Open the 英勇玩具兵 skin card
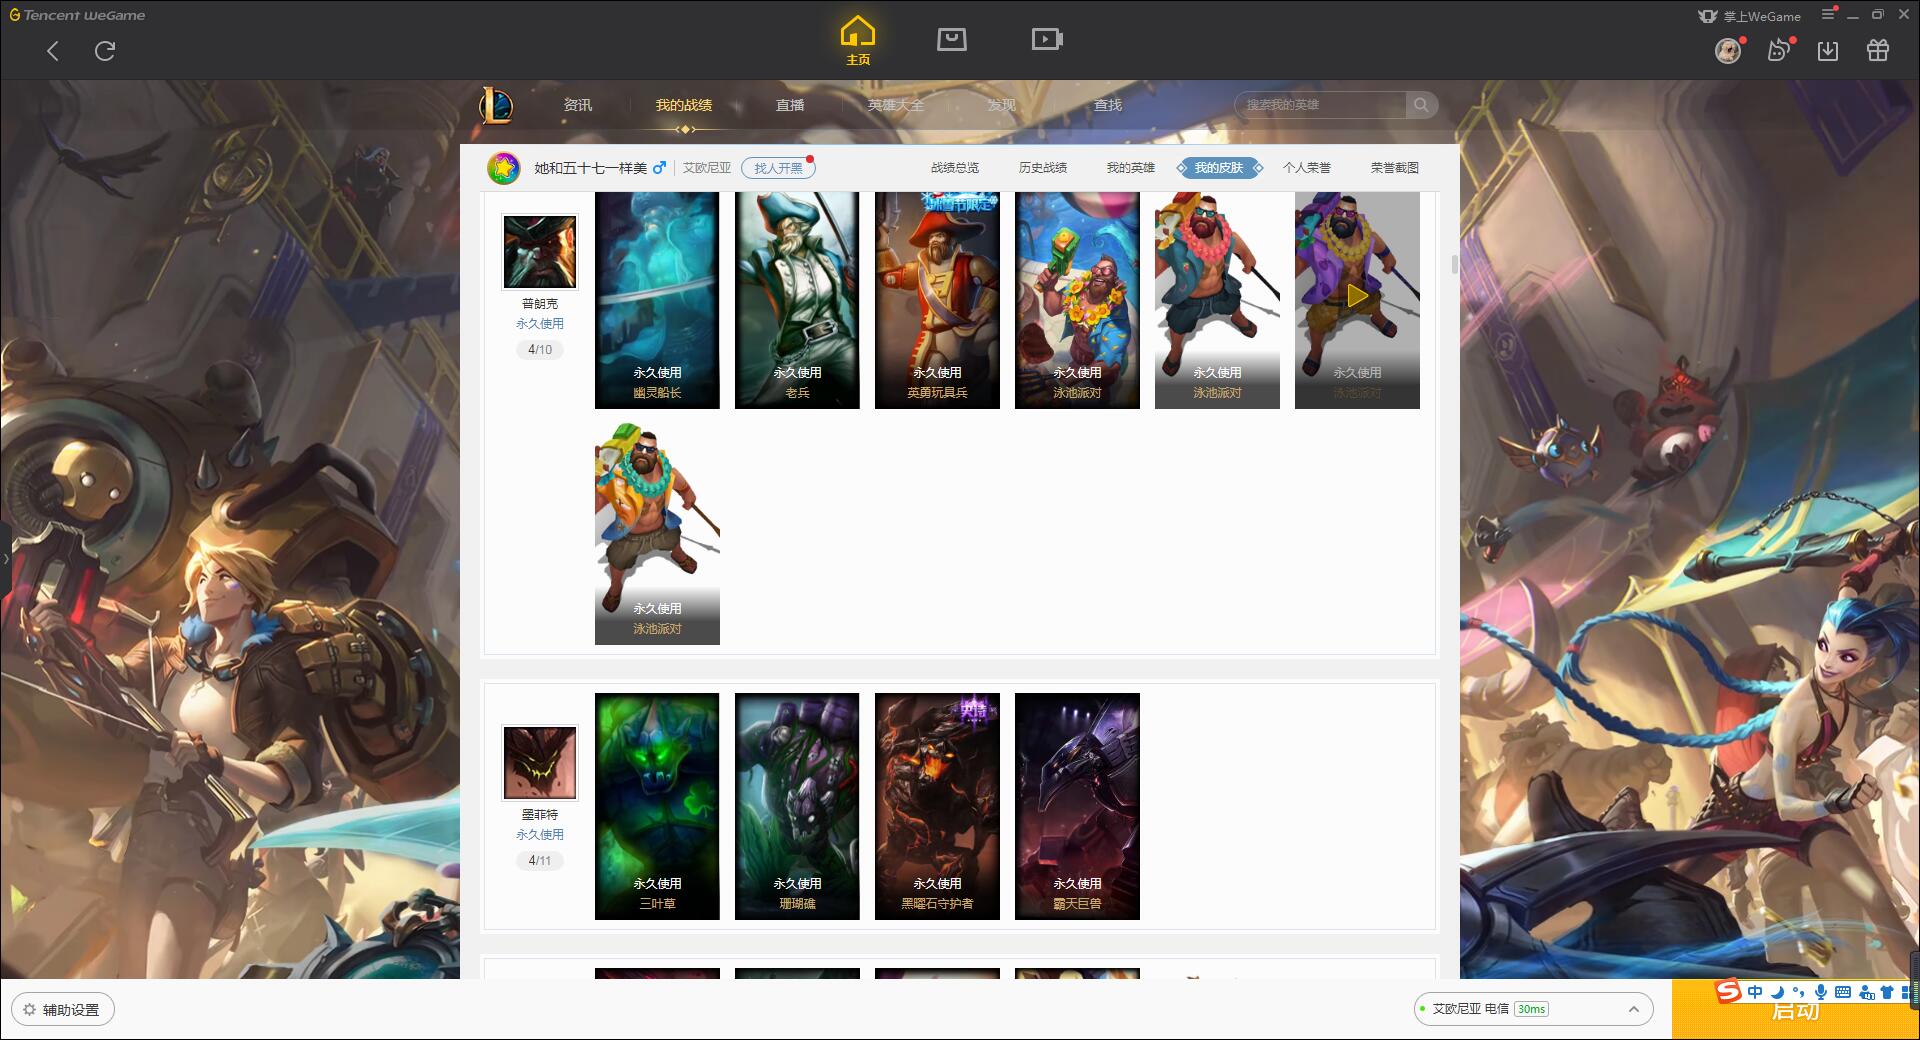This screenshot has width=1920, height=1040. point(937,300)
